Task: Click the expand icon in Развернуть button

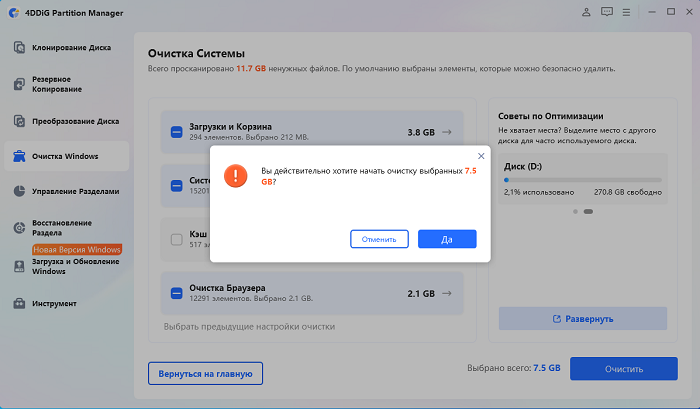Action: [x=557, y=319]
